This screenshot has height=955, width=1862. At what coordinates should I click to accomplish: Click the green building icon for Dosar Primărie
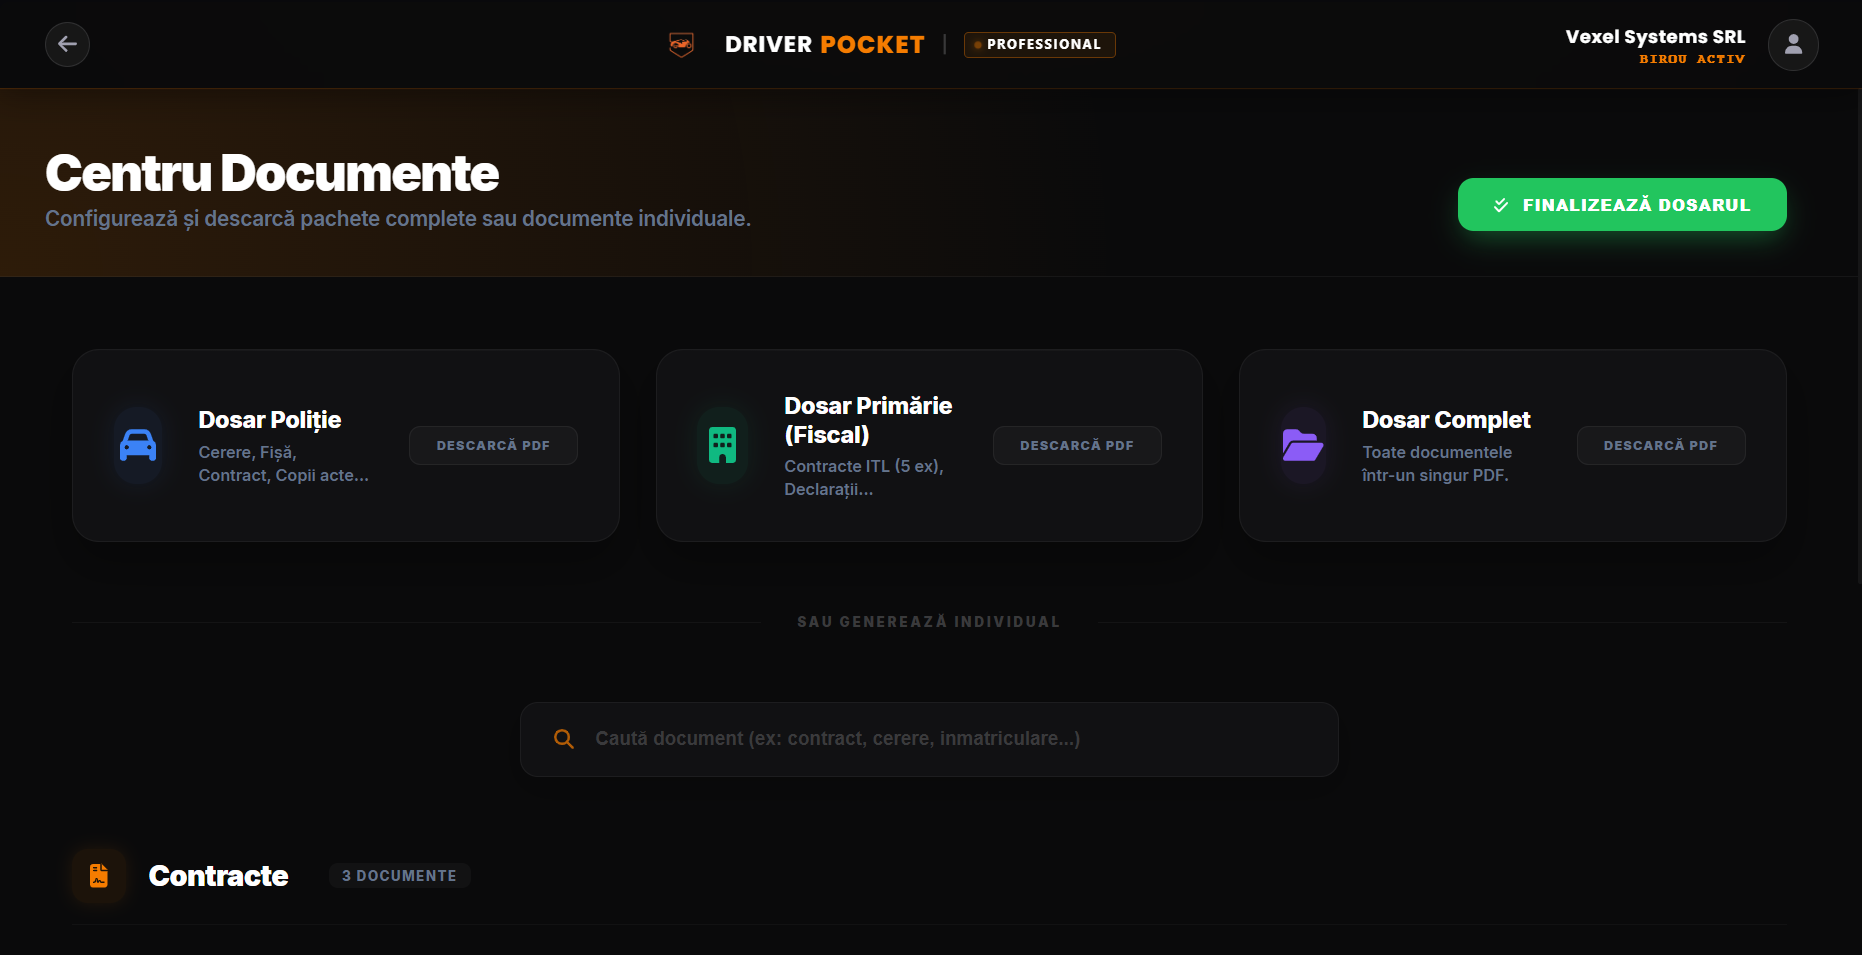[722, 445]
